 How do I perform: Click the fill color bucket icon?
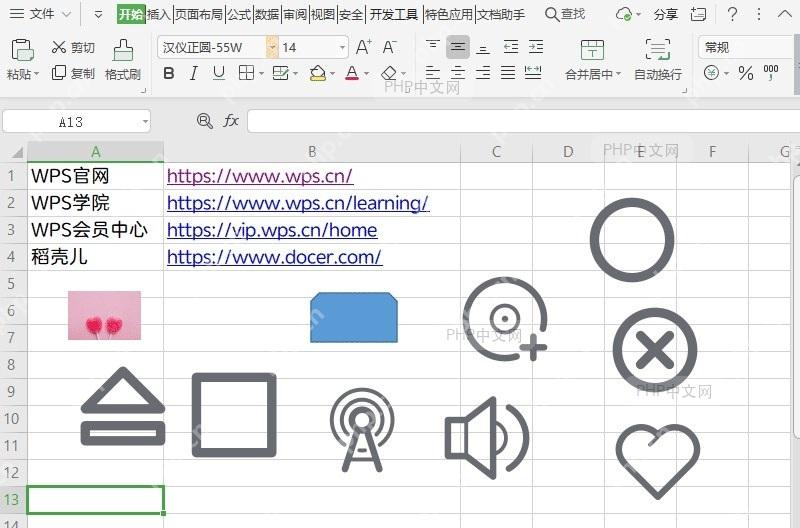[x=317, y=73]
